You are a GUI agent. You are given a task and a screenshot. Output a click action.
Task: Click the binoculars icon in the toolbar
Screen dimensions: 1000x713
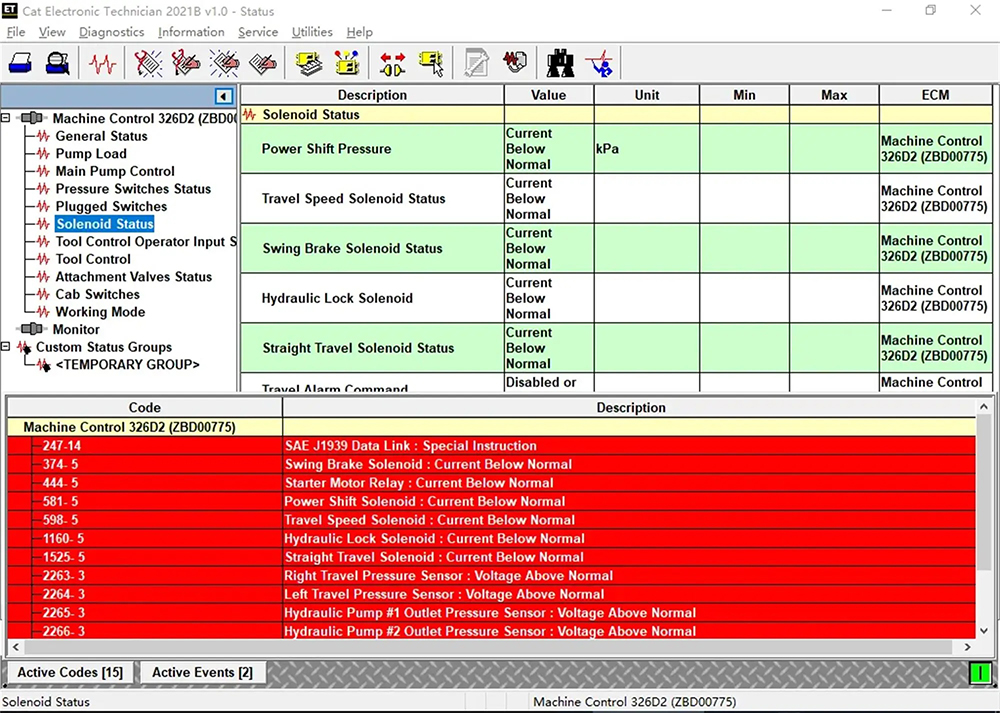click(x=560, y=64)
